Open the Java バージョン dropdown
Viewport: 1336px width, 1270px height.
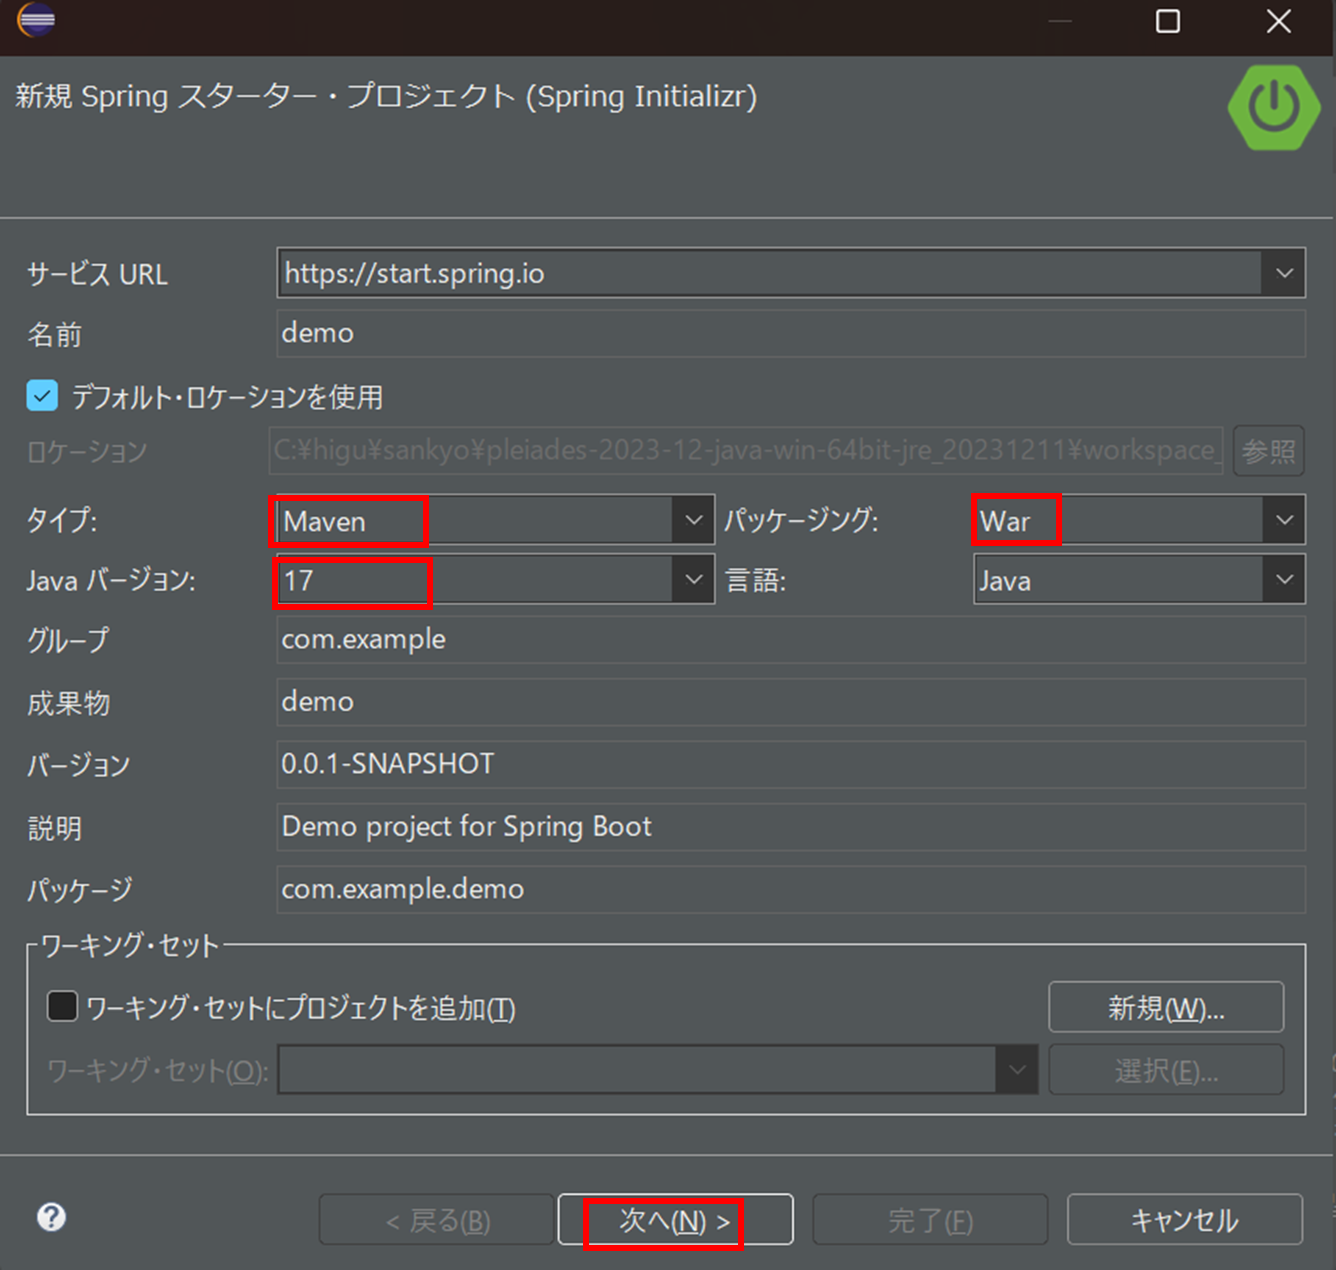tap(693, 579)
